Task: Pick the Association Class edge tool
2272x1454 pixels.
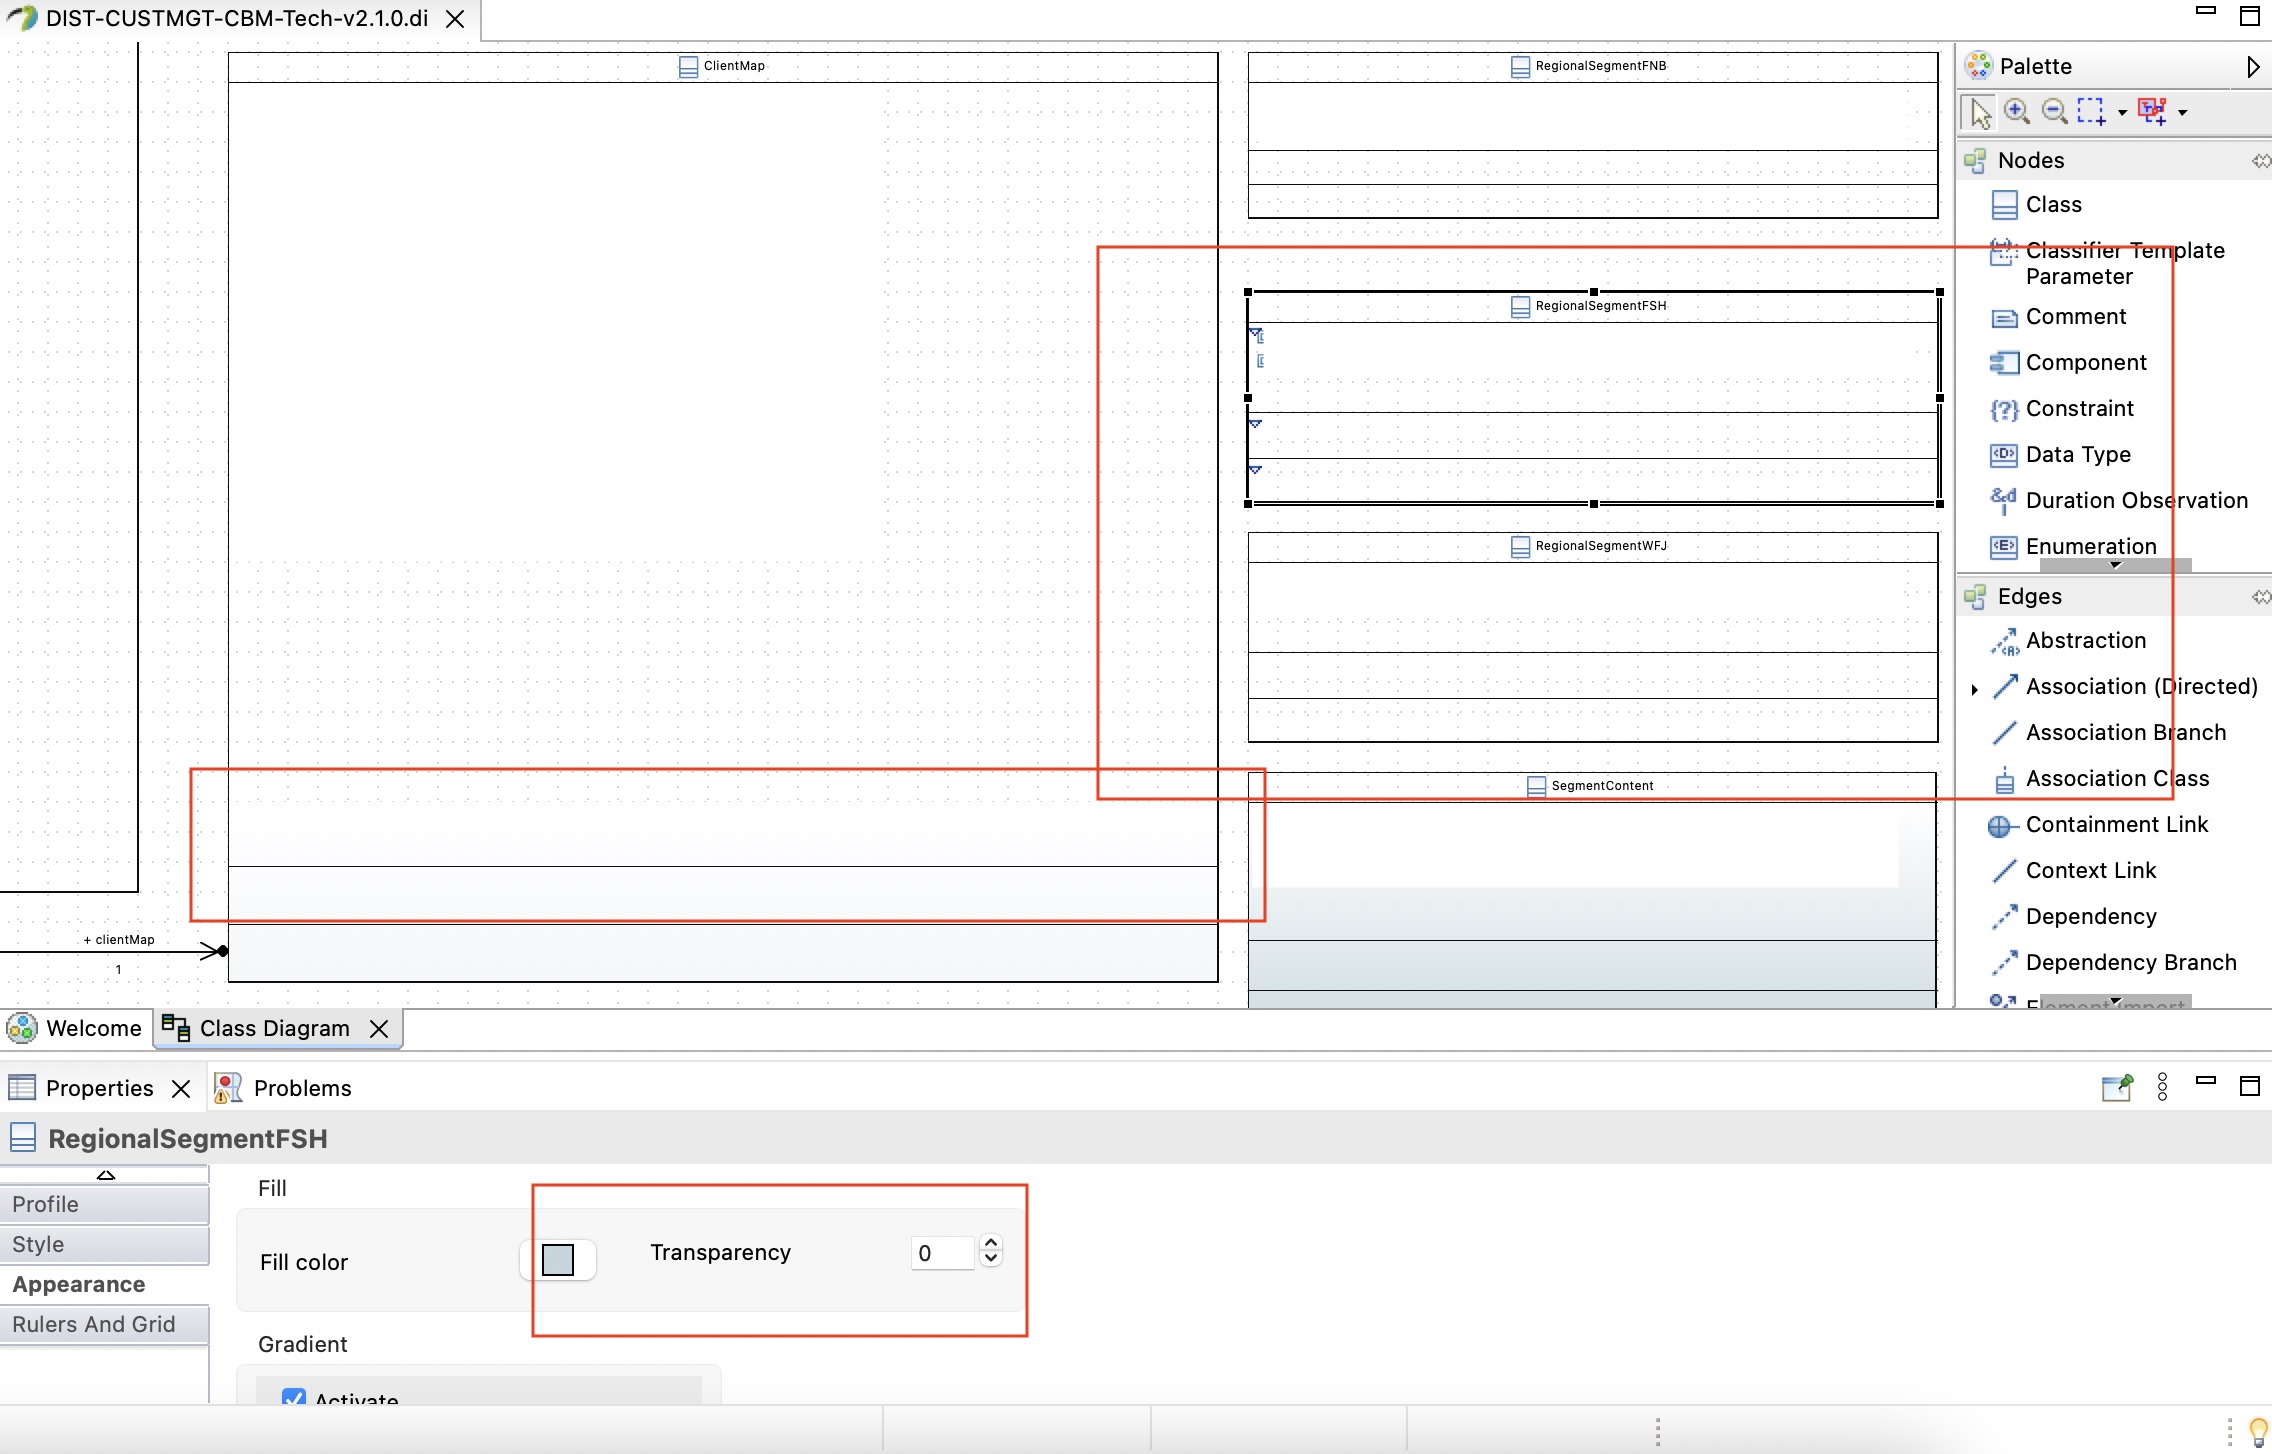Action: tap(2100, 779)
